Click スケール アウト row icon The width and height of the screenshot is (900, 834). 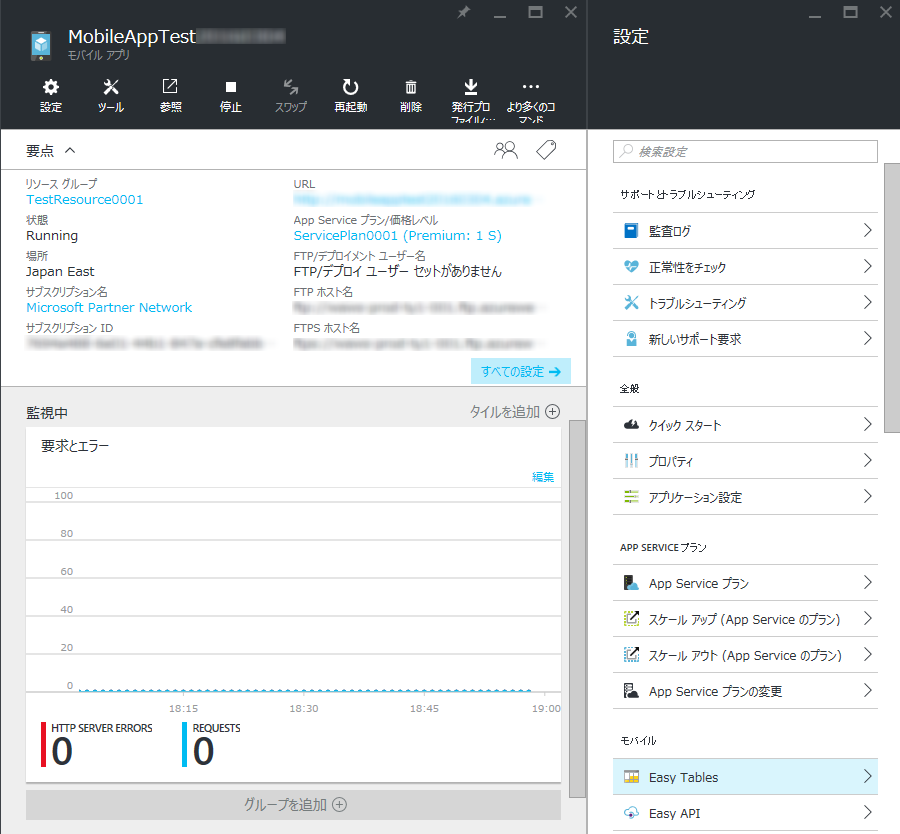(x=631, y=655)
